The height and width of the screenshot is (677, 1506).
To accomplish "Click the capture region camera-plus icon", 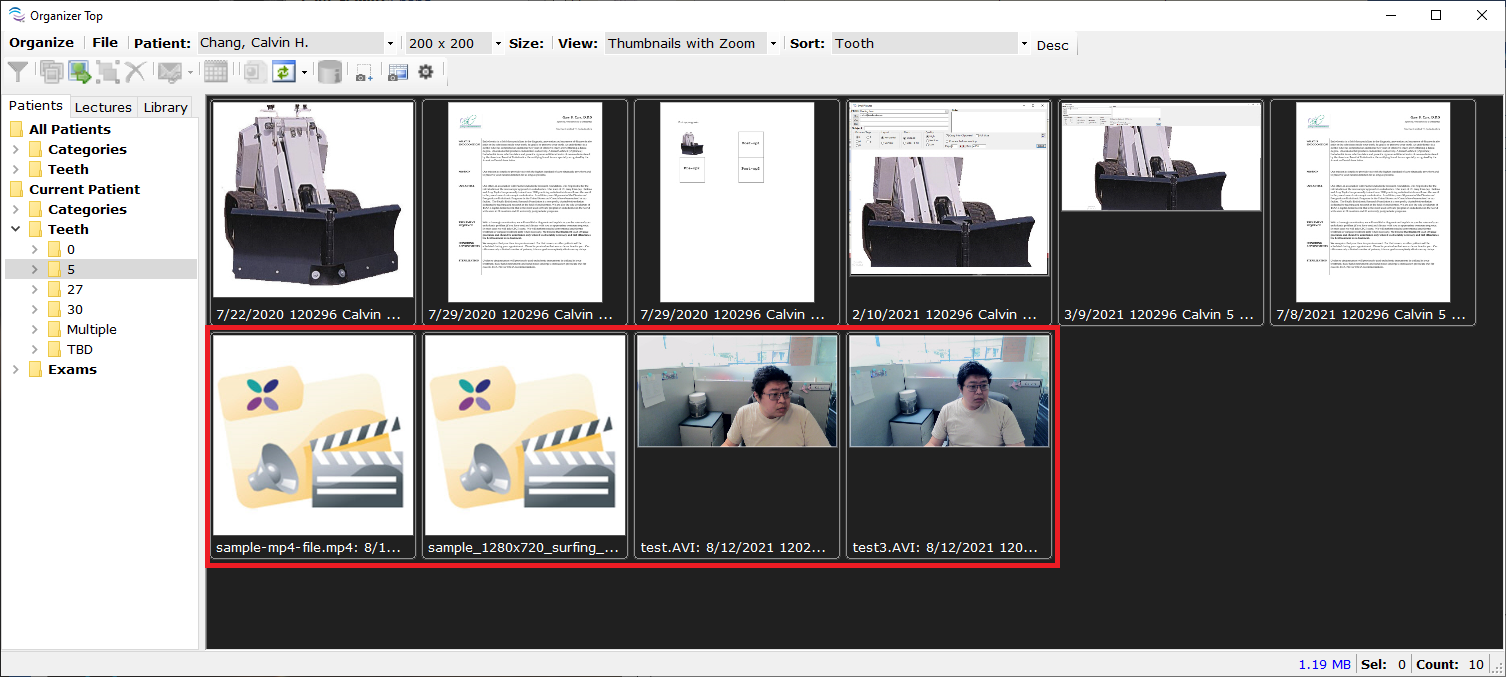I will pos(364,72).
